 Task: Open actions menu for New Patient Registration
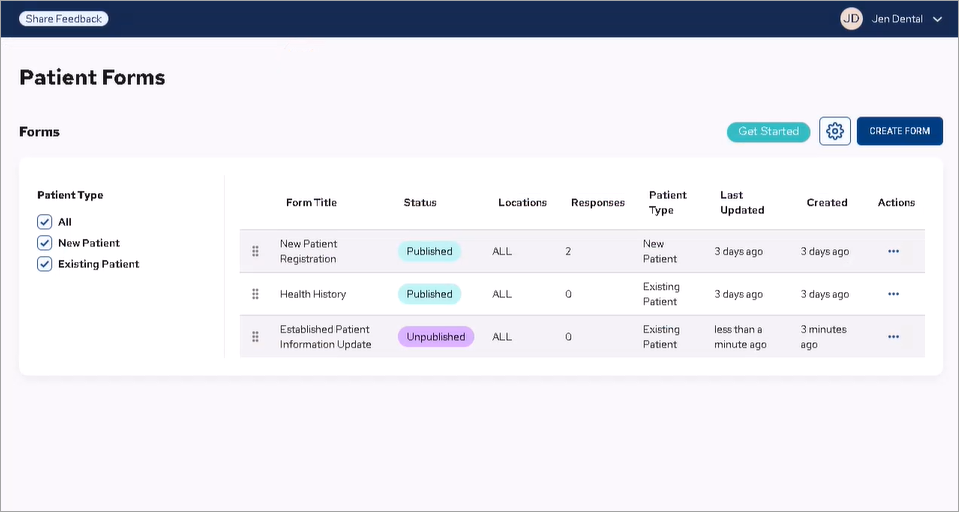pos(893,251)
